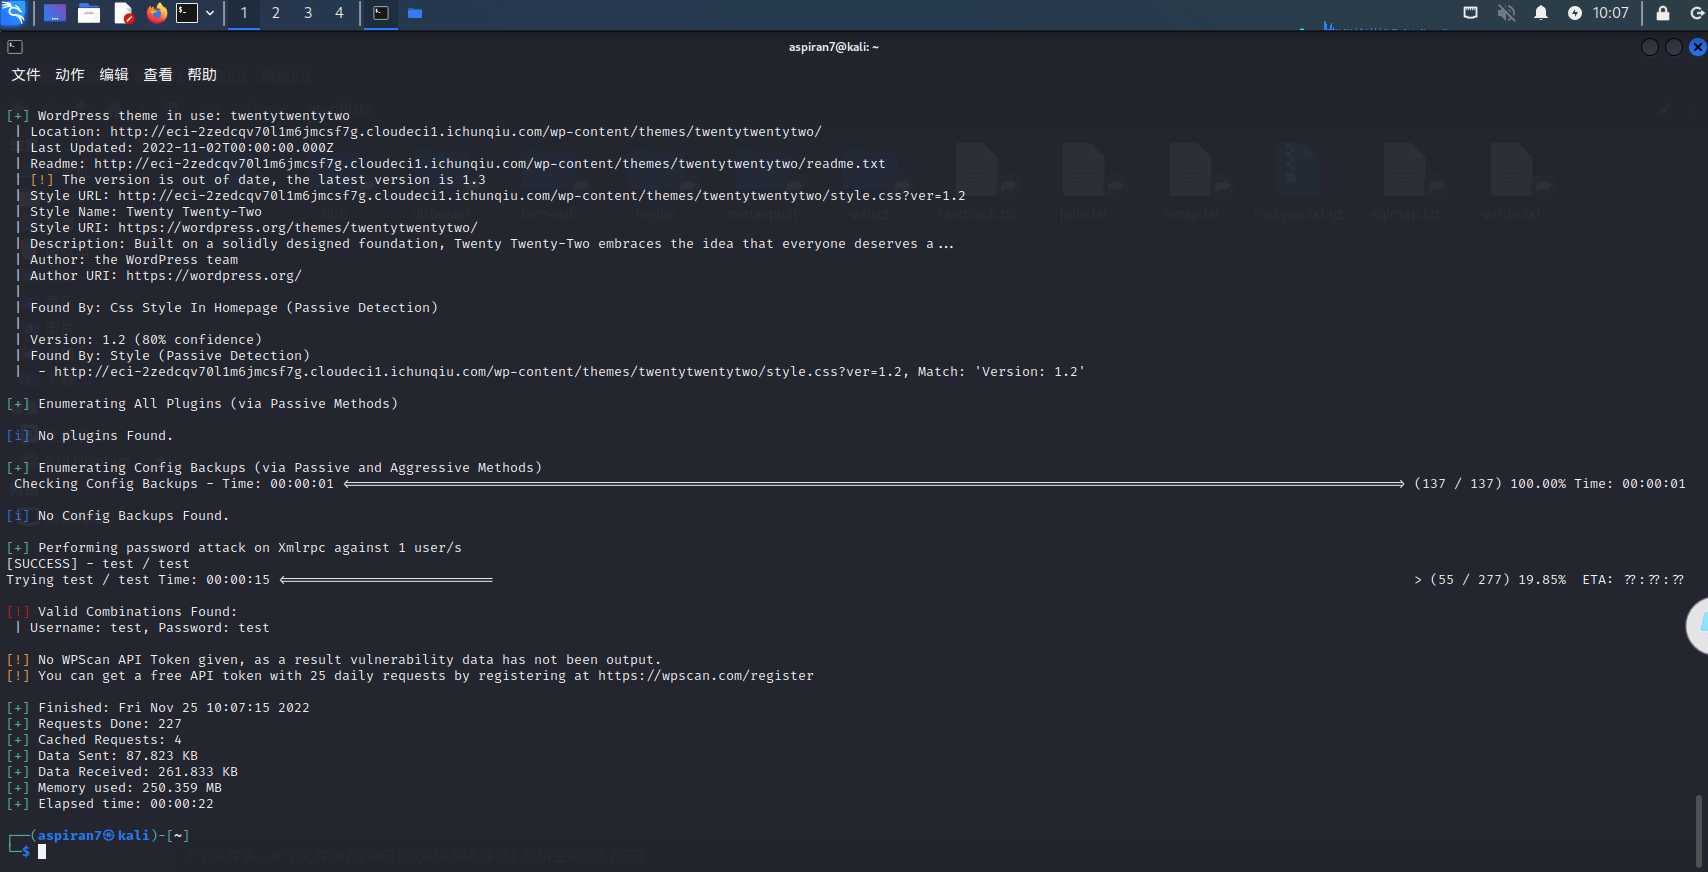This screenshot has height=872, width=1708.
Task: Click the power manager icon
Action: click(x=1575, y=13)
